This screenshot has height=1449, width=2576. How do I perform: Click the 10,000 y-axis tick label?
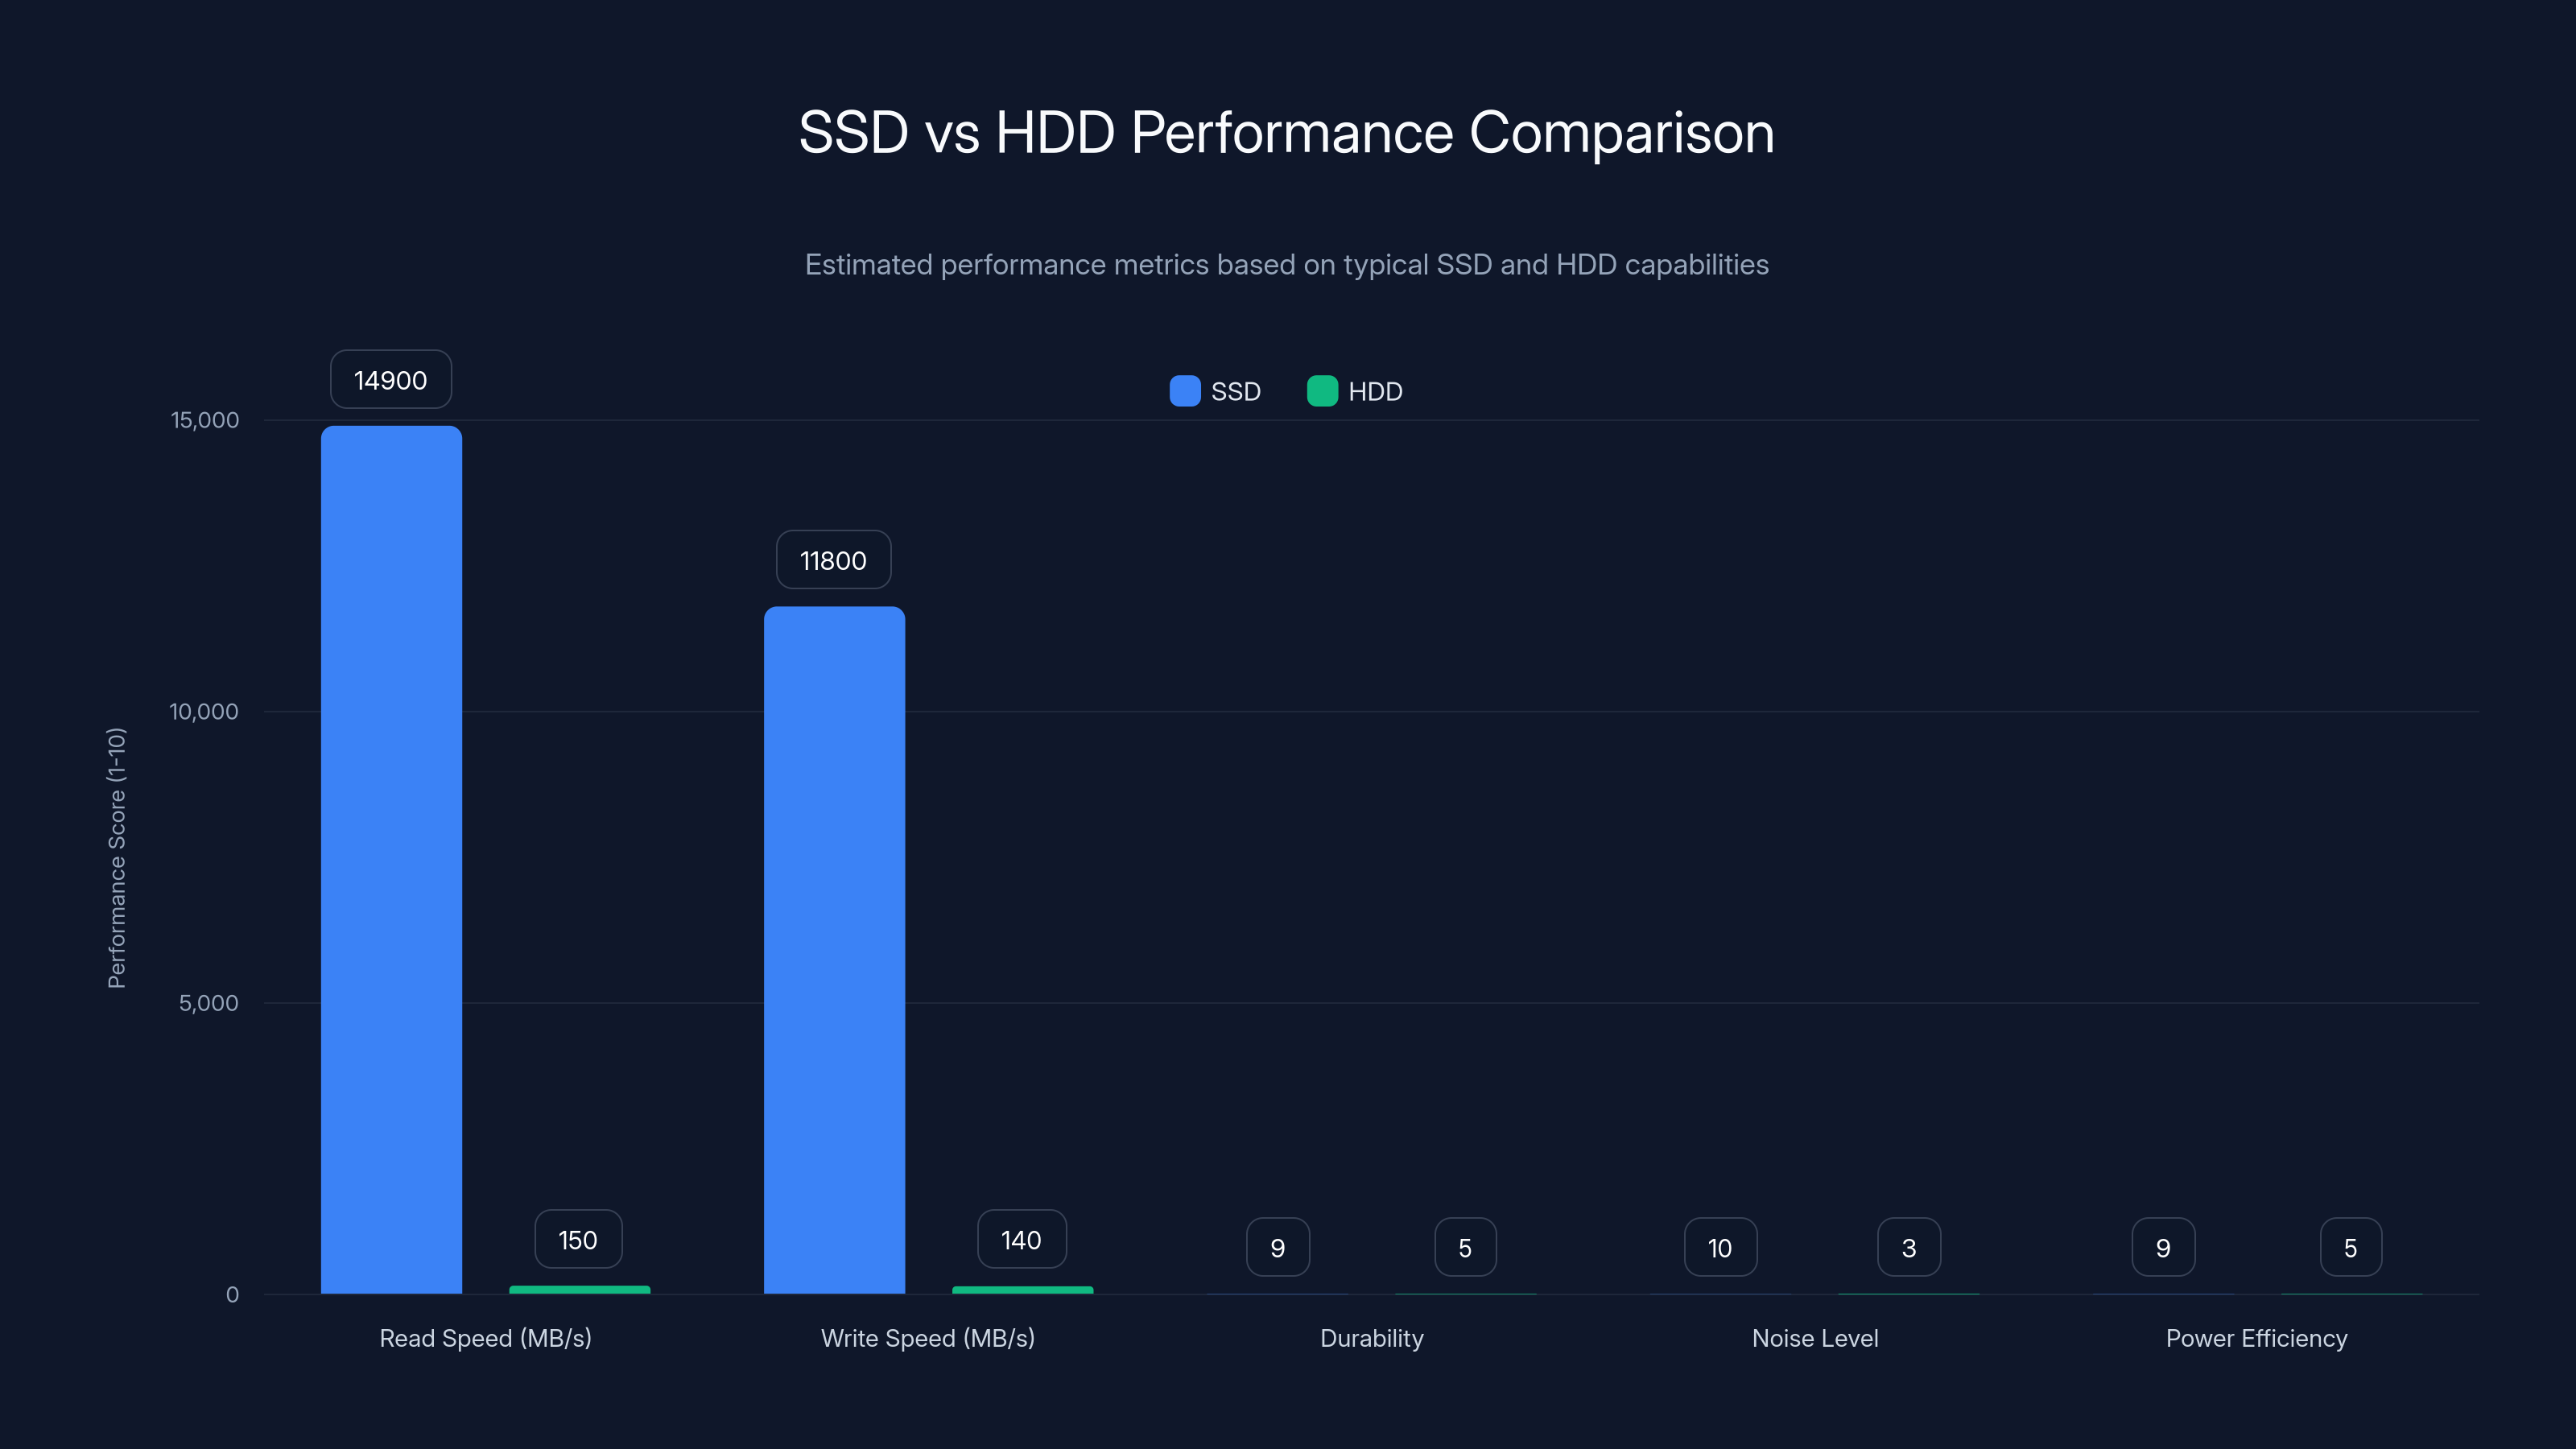[x=204, y=712]
